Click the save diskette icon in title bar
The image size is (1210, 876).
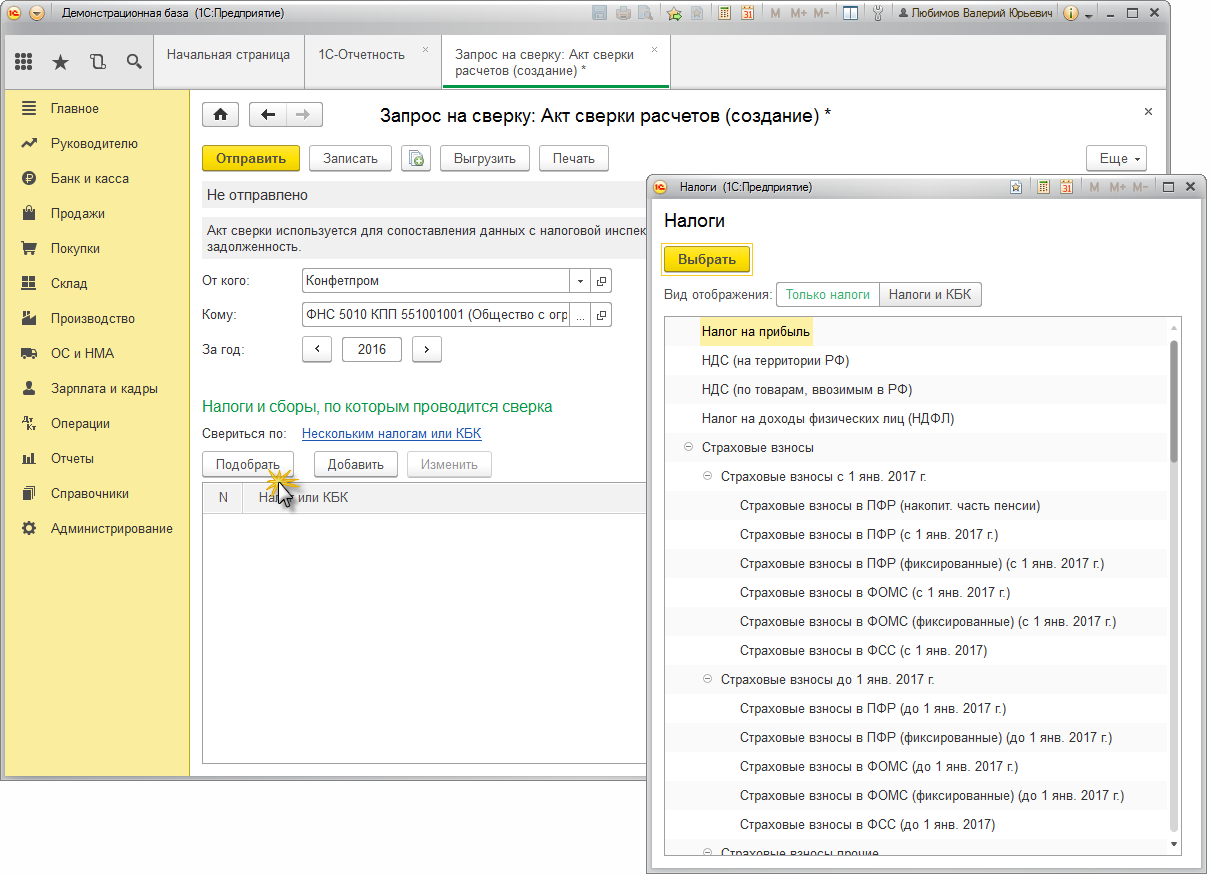600,14
